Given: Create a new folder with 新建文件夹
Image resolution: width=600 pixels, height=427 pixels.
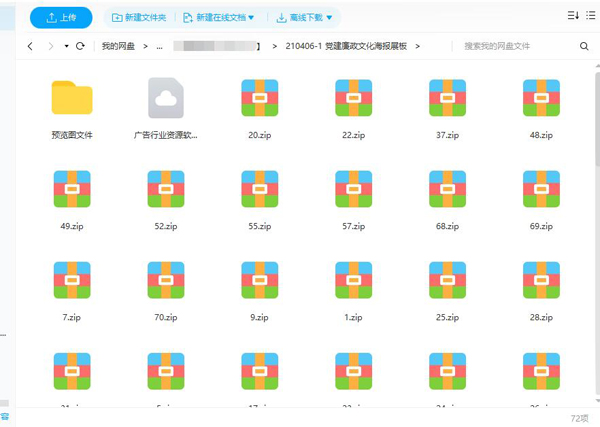Looking at the screenshot, I should click(x=139, y=18).
